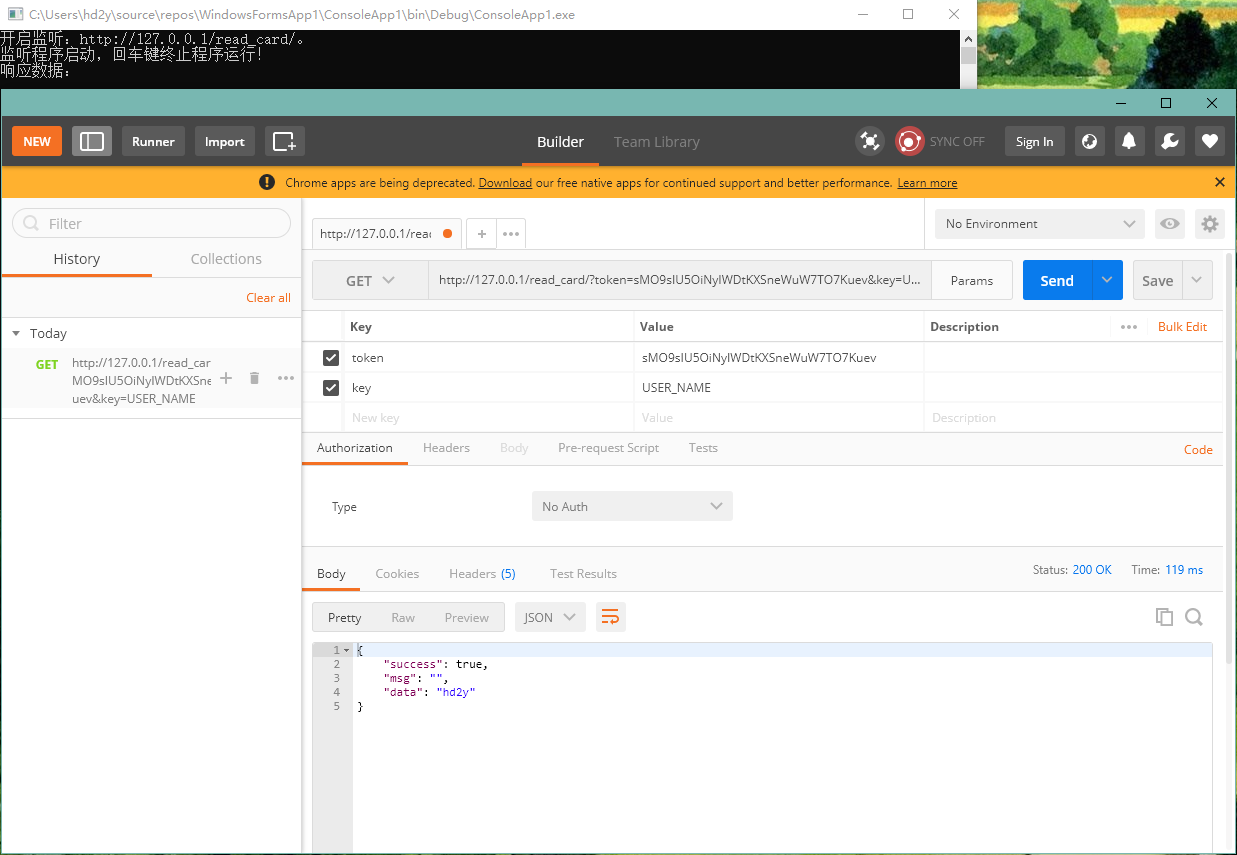Open notifications bell icon
The image size is (1237, 855).
[1130, 141]
